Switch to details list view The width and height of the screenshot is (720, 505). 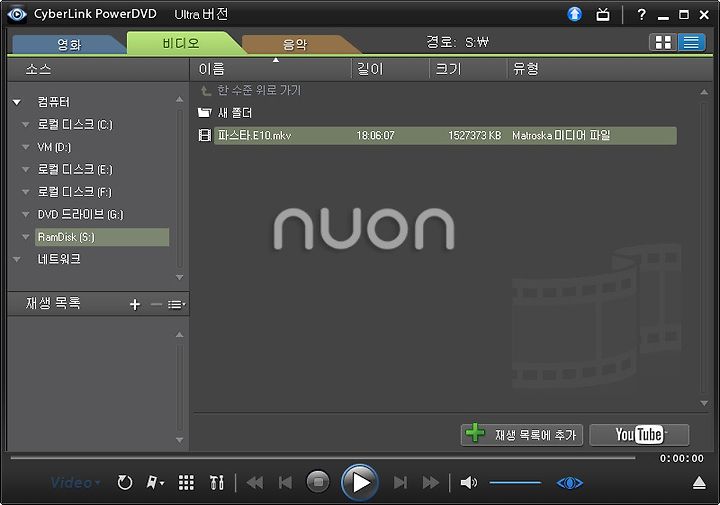pyautogui.click(x=692, y=43)
